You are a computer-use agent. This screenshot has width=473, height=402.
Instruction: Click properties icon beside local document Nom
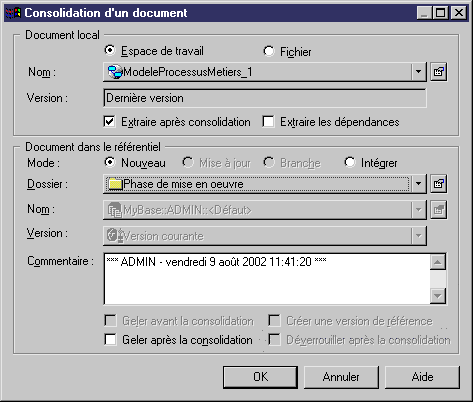pos(439,72)
